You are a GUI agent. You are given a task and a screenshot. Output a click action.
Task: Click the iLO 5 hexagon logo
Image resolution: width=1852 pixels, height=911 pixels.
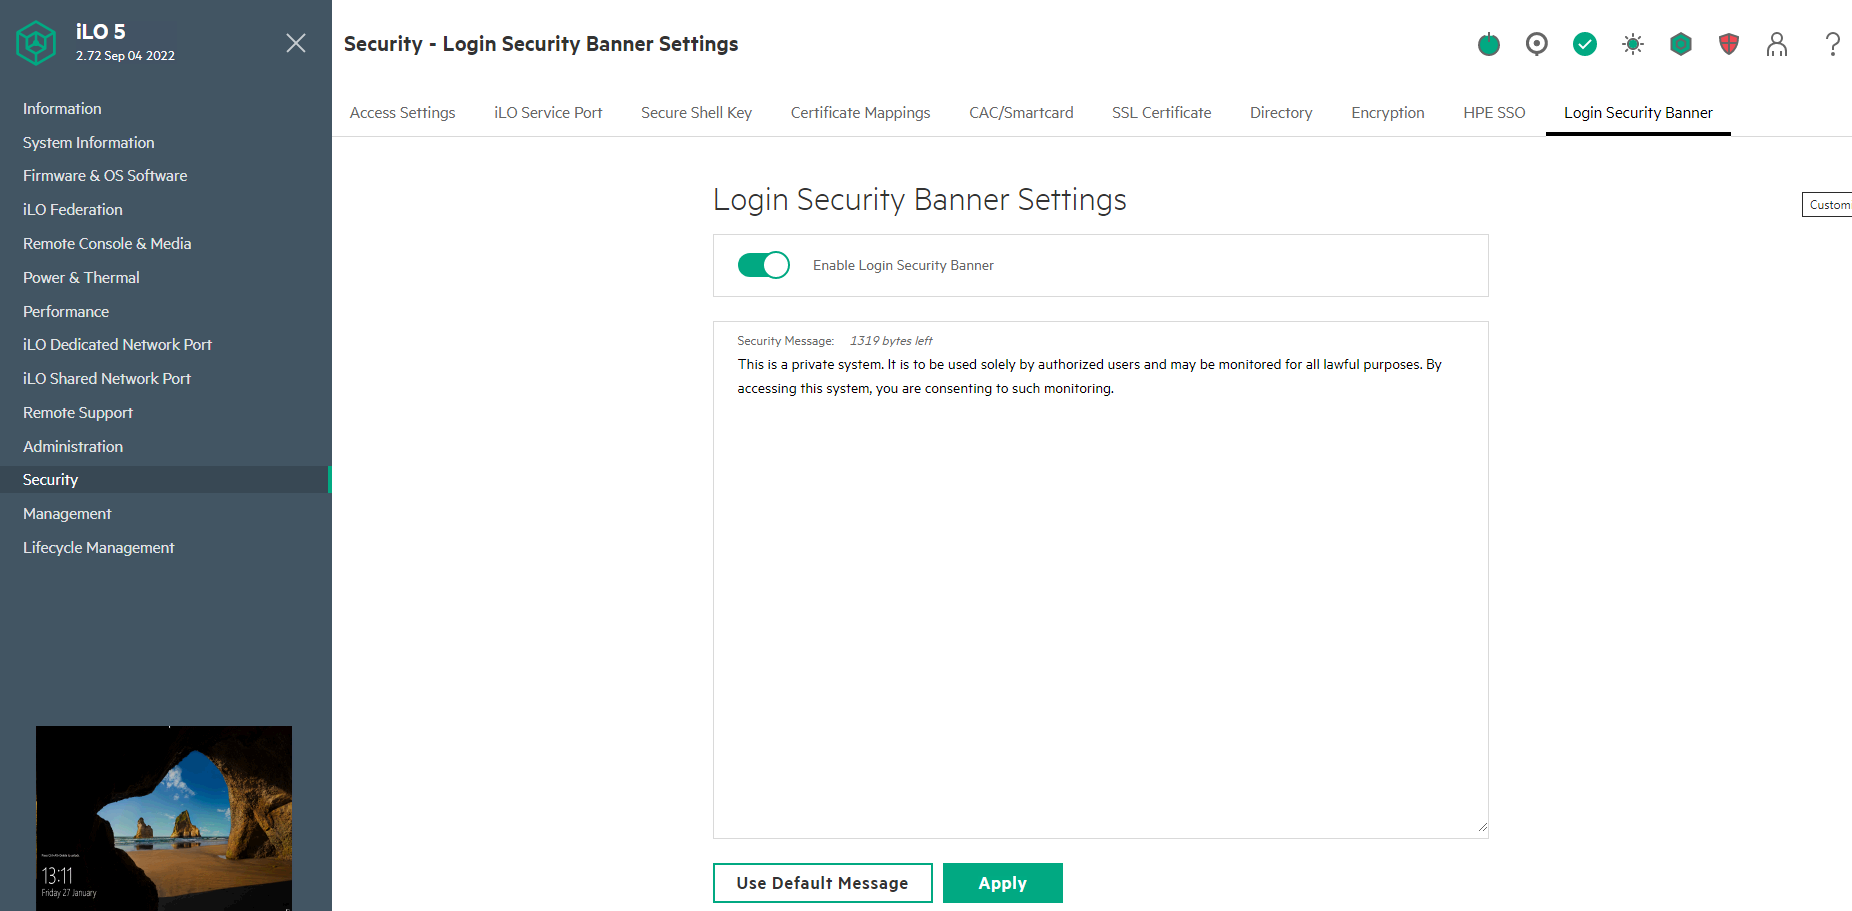pos(36,43)
